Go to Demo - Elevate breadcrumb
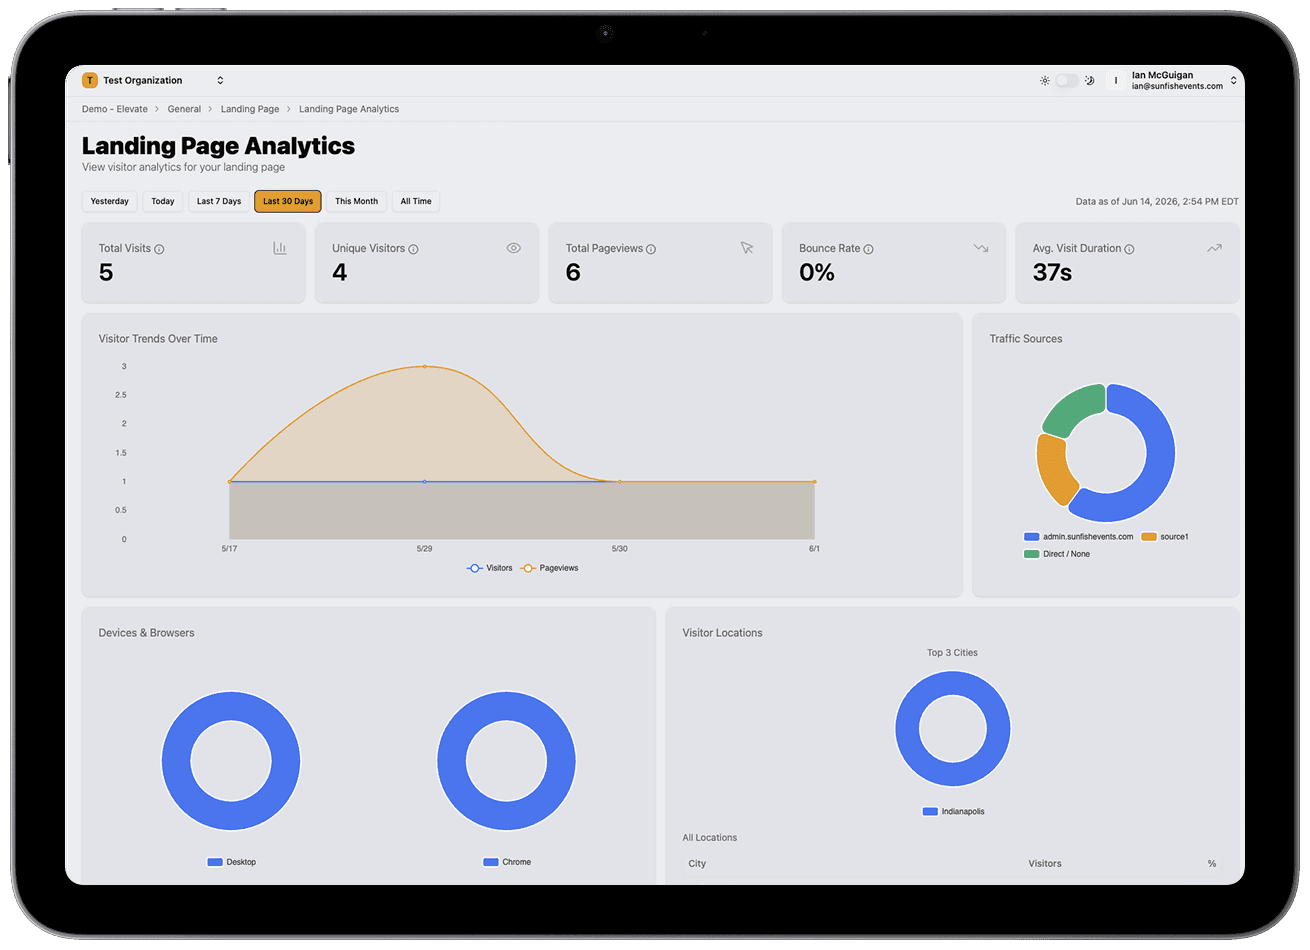 pos(115,109)
